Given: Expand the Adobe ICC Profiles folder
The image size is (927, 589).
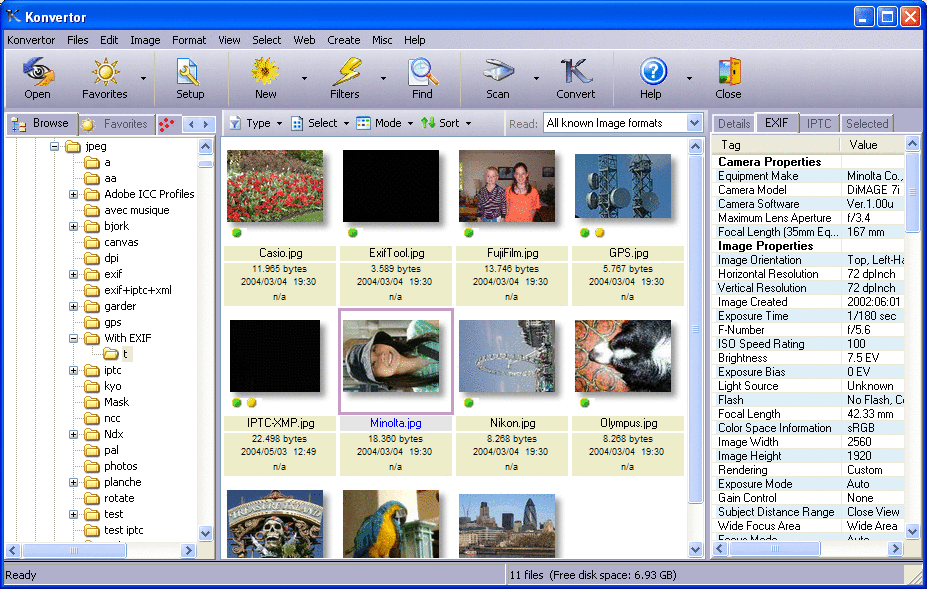Looking at the screenshot, I should tap(74, 194).
